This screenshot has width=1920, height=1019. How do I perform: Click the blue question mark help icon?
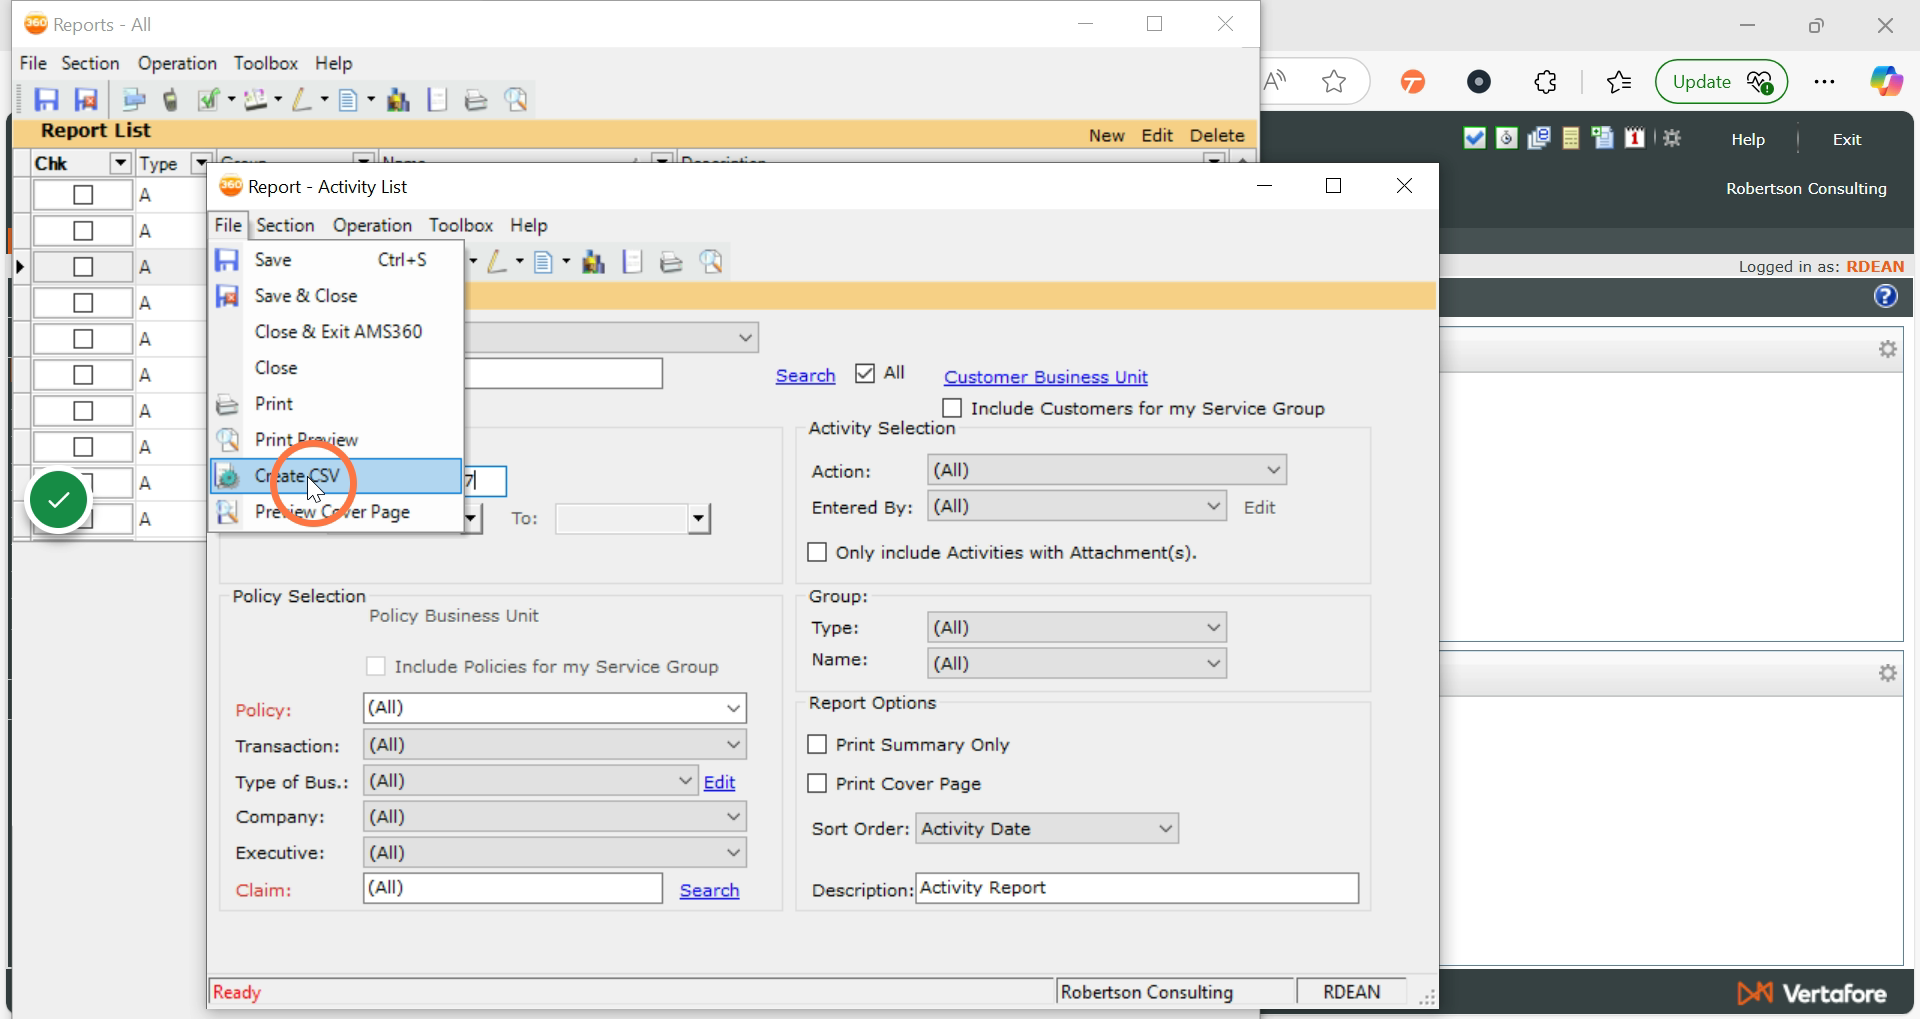(1885, 296)
